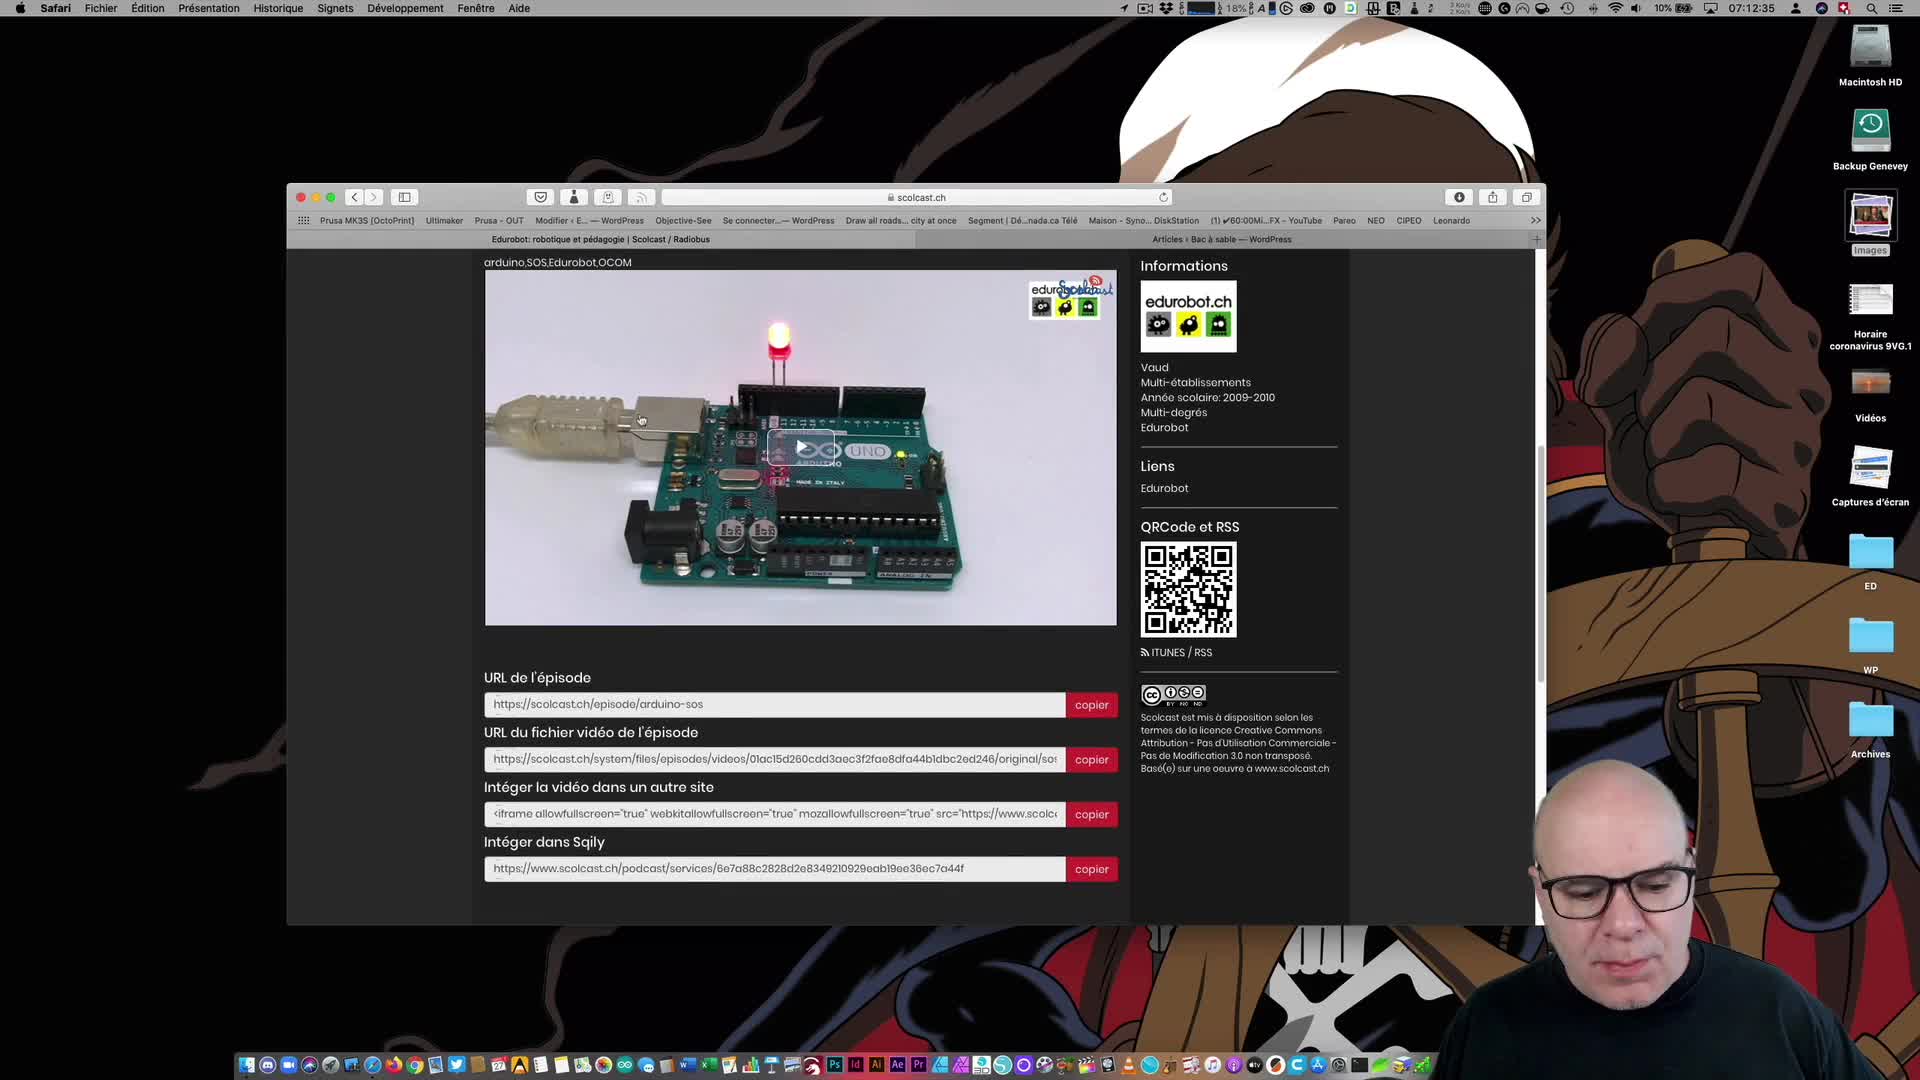
Task: Switch to Articles Bac à sable WordPress tab
Action: tap(1221, 240)
